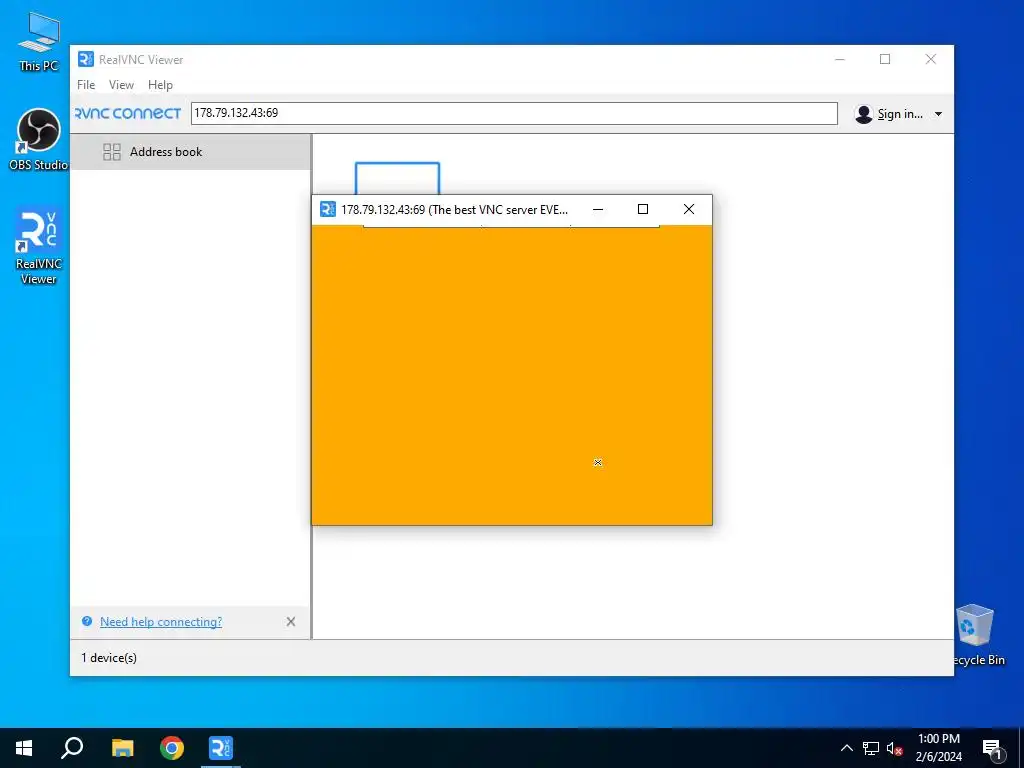Open the notification center icon
The width and height of the screenshot is (1024, 768).
click(x=992, y=748)
